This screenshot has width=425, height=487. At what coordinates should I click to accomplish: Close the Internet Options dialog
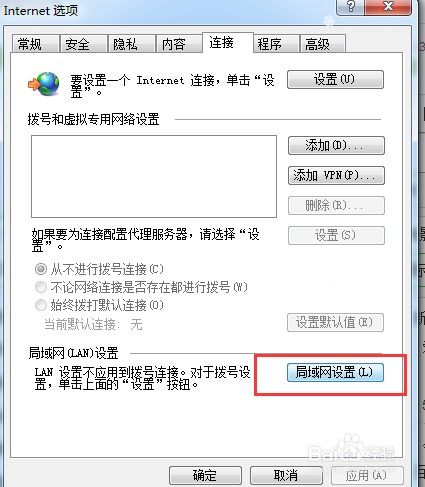coord(388,7)
